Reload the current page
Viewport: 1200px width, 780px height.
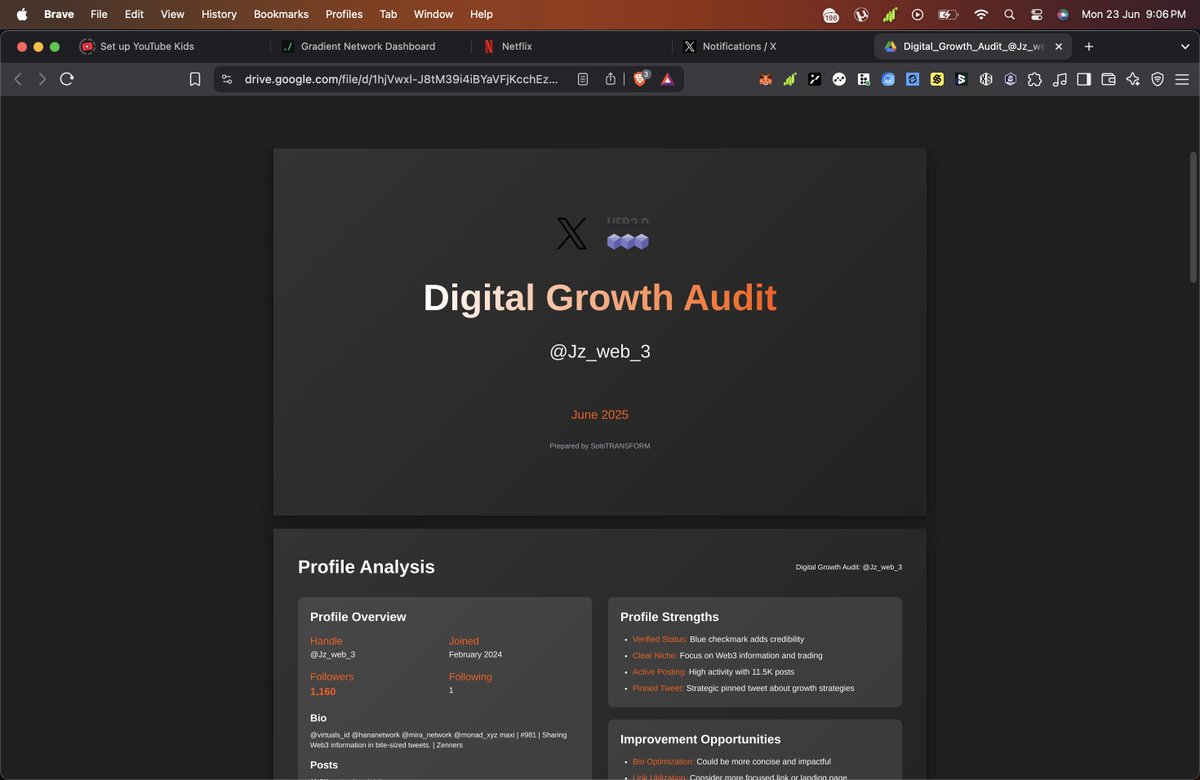(67, 79)
